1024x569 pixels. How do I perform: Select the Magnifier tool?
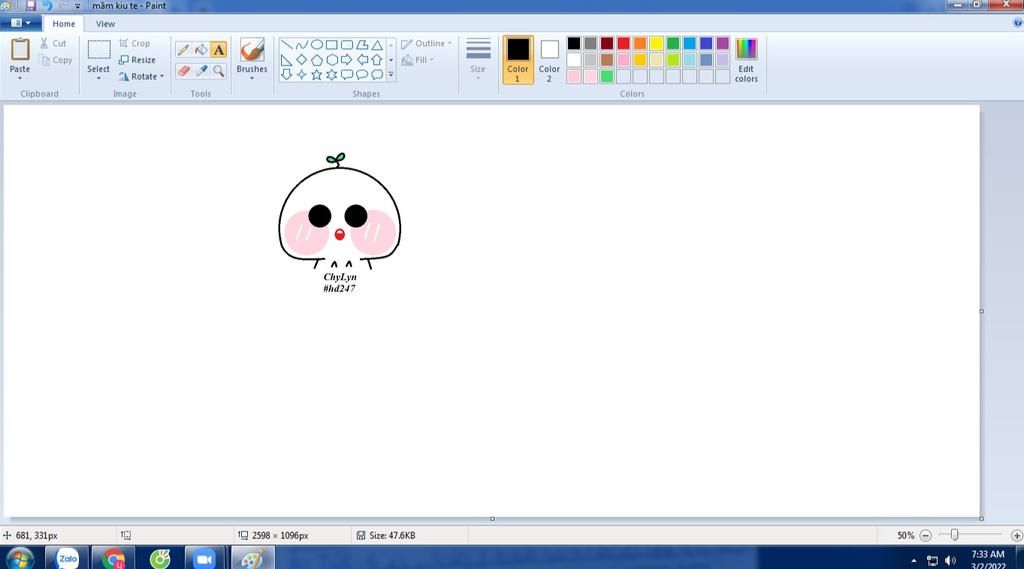219,71
